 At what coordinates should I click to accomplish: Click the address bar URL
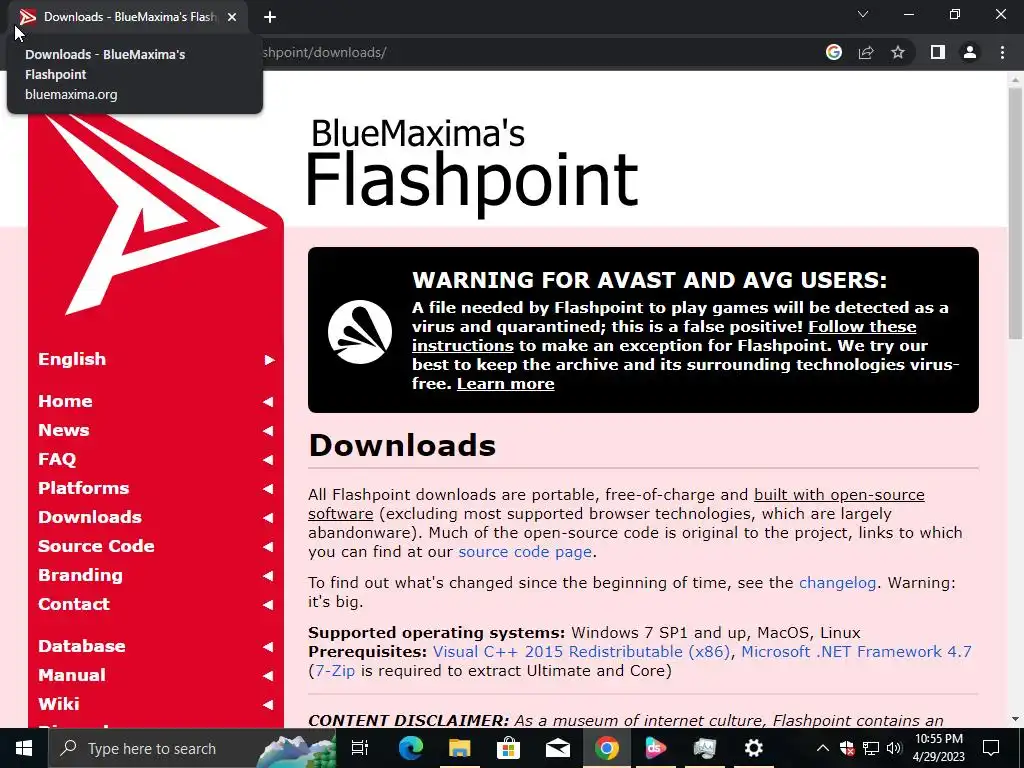(324, 52)
